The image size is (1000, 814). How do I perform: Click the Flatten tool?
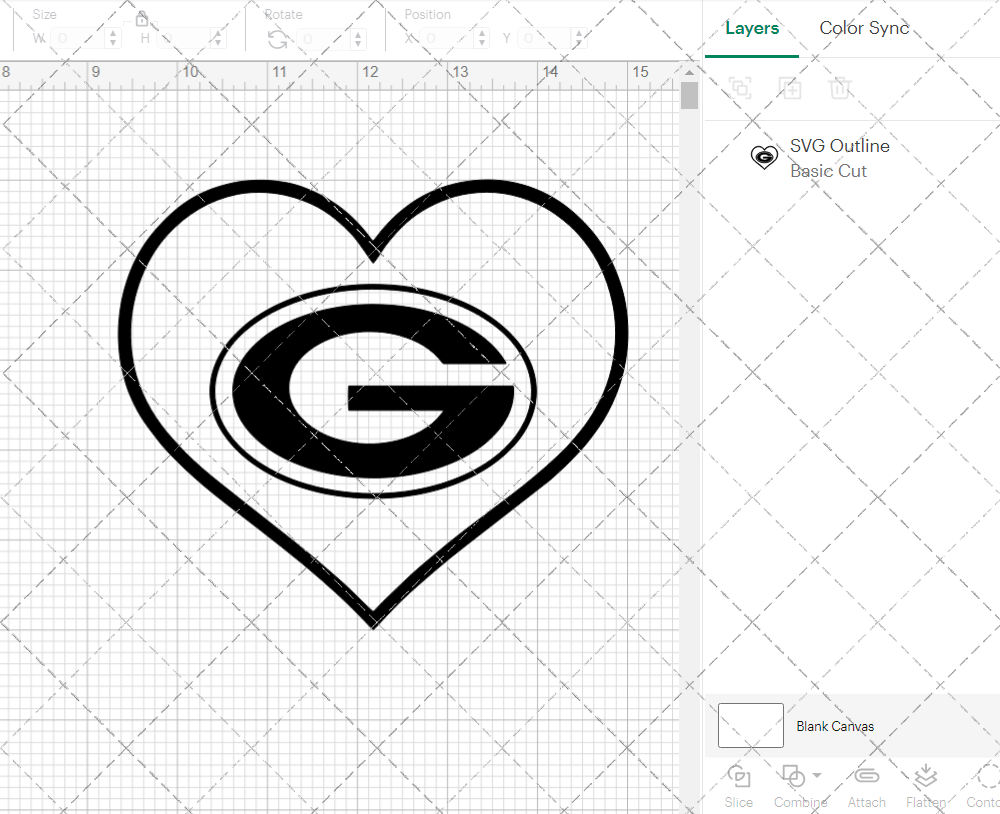point(925,786)
